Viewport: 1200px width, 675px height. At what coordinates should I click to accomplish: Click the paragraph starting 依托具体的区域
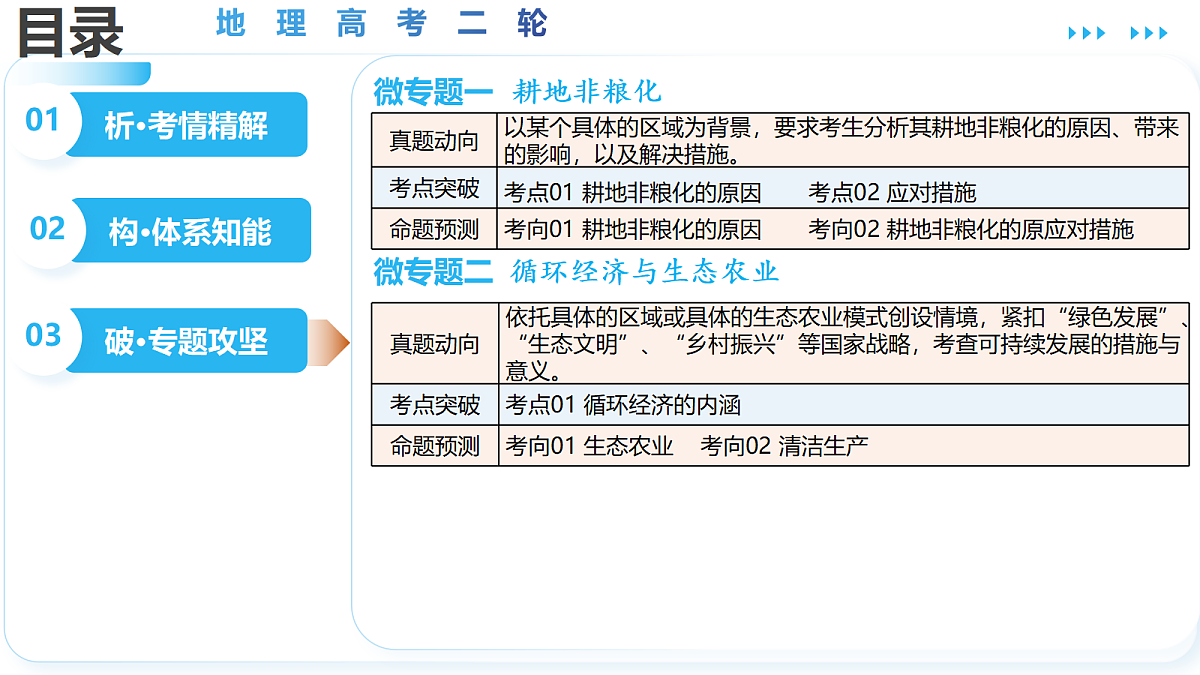(845, 344)
